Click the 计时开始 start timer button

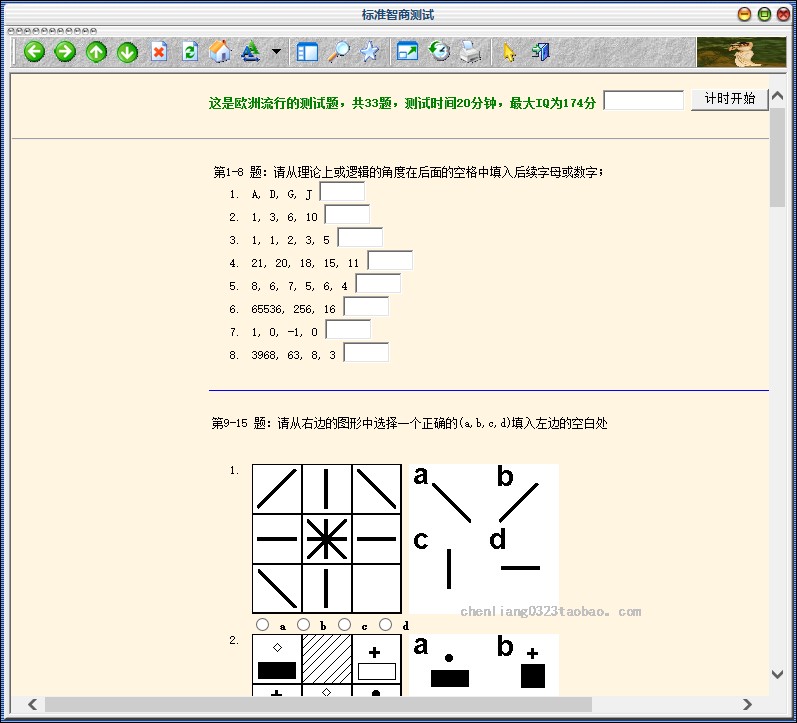[729, 99]
